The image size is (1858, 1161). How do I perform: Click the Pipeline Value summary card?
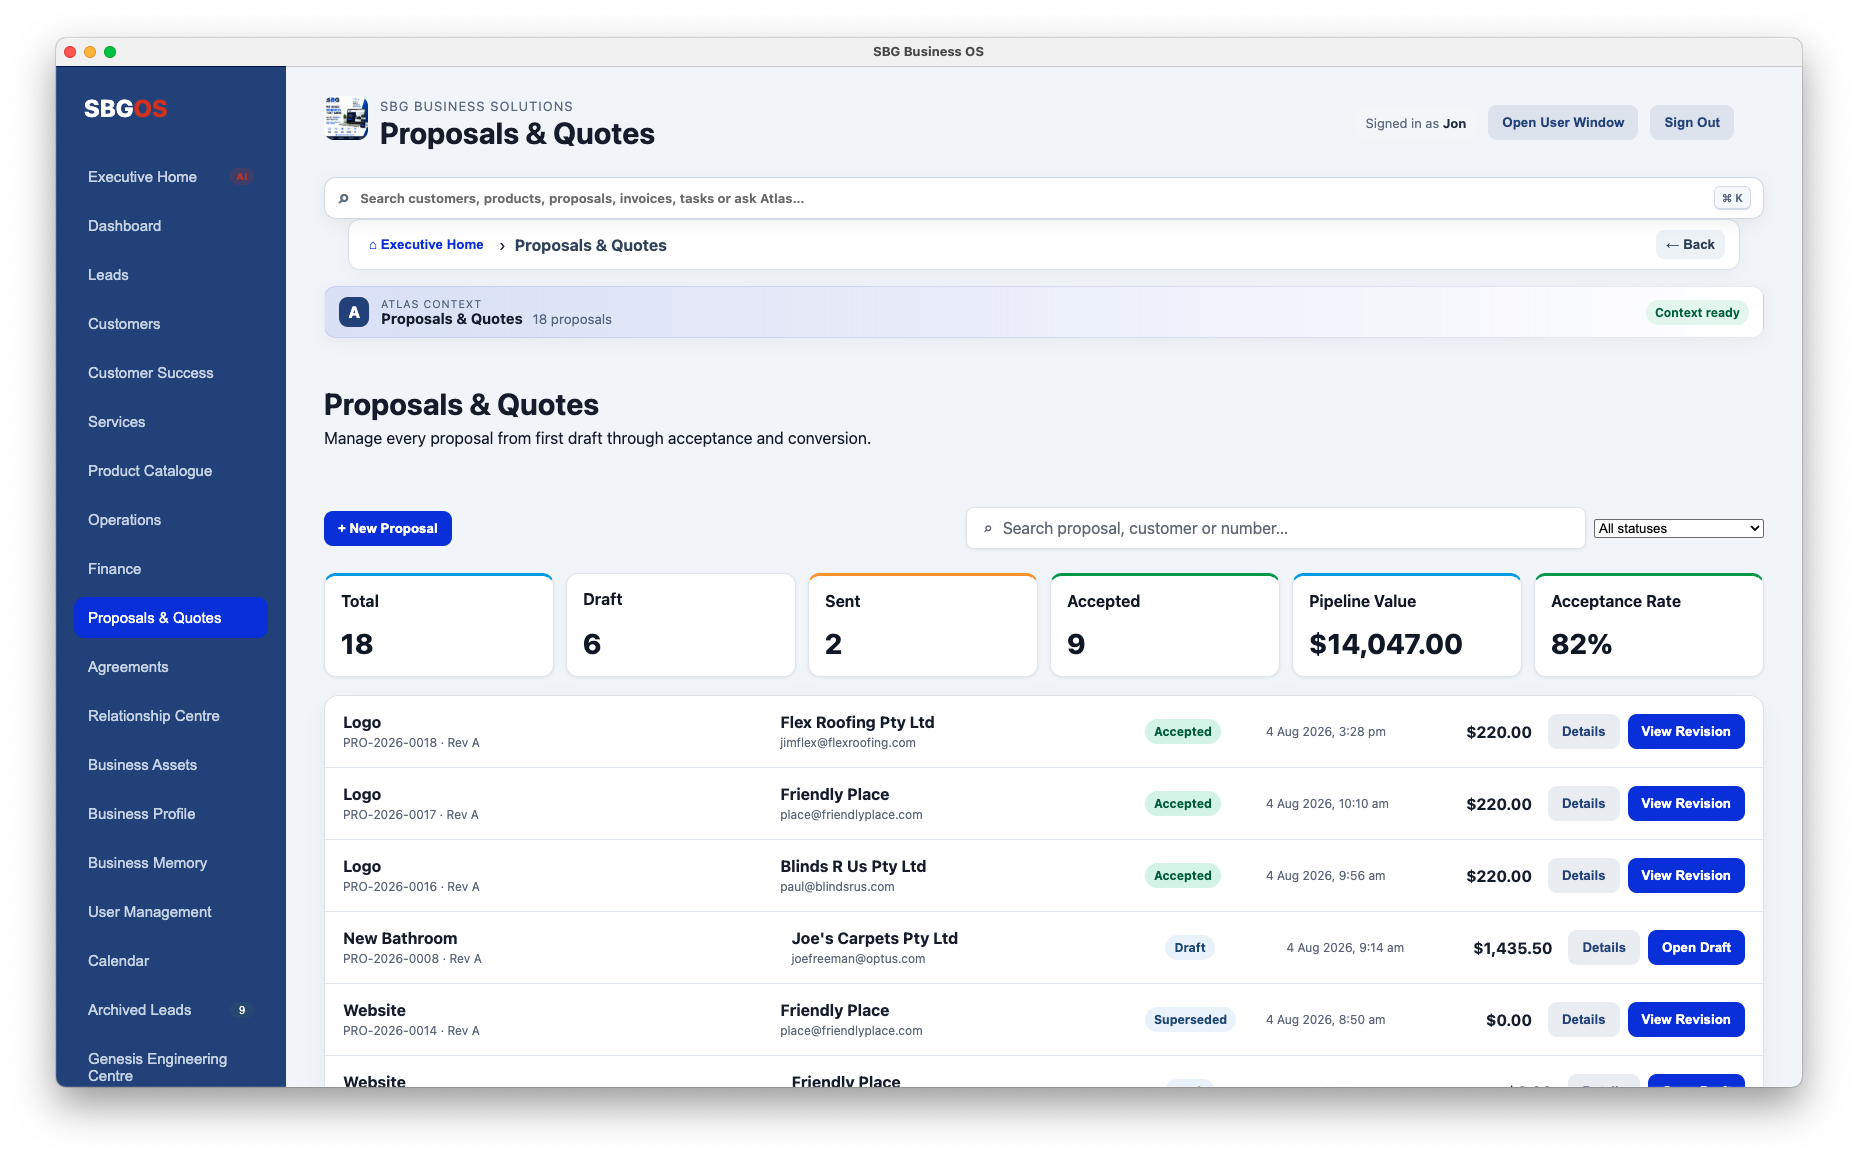(x=1406, y=625)
